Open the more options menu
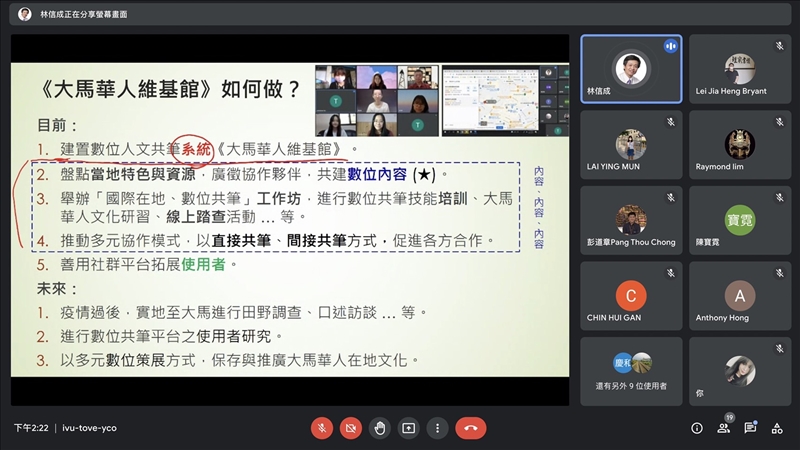Image resolution: width=800 pixels, height=450 pixels. (437, 428)
